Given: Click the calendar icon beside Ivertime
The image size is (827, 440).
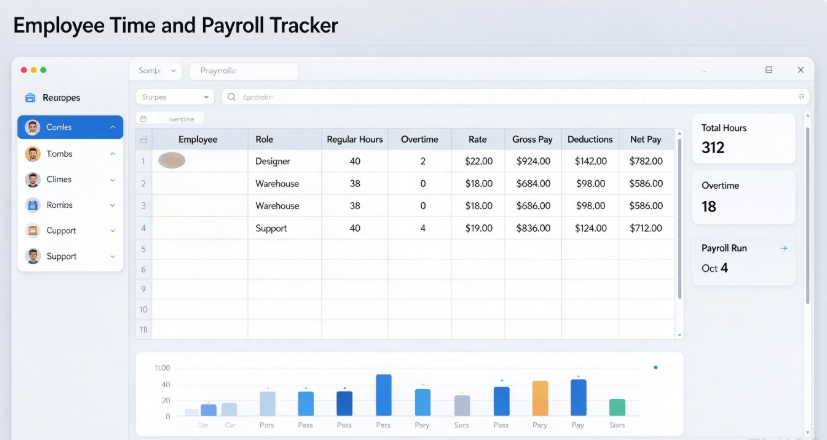Looking at the screenshot, I should (x=143, y=119).
